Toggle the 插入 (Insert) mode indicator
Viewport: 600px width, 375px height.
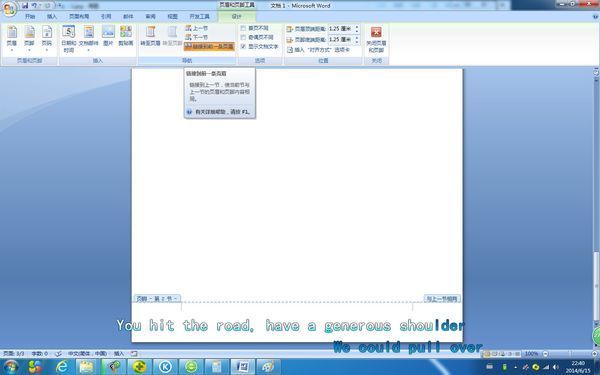coord(119,354)
